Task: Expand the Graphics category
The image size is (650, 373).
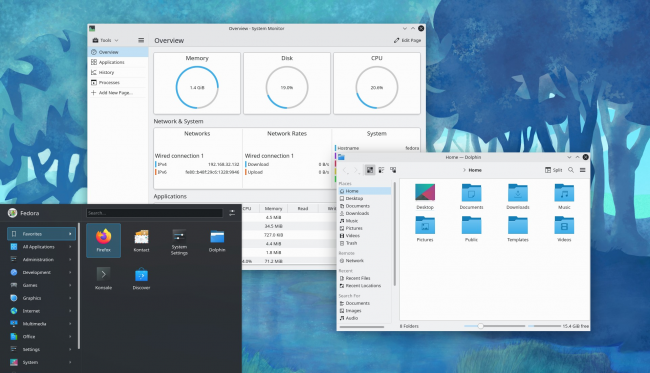Action: point(41,298)
